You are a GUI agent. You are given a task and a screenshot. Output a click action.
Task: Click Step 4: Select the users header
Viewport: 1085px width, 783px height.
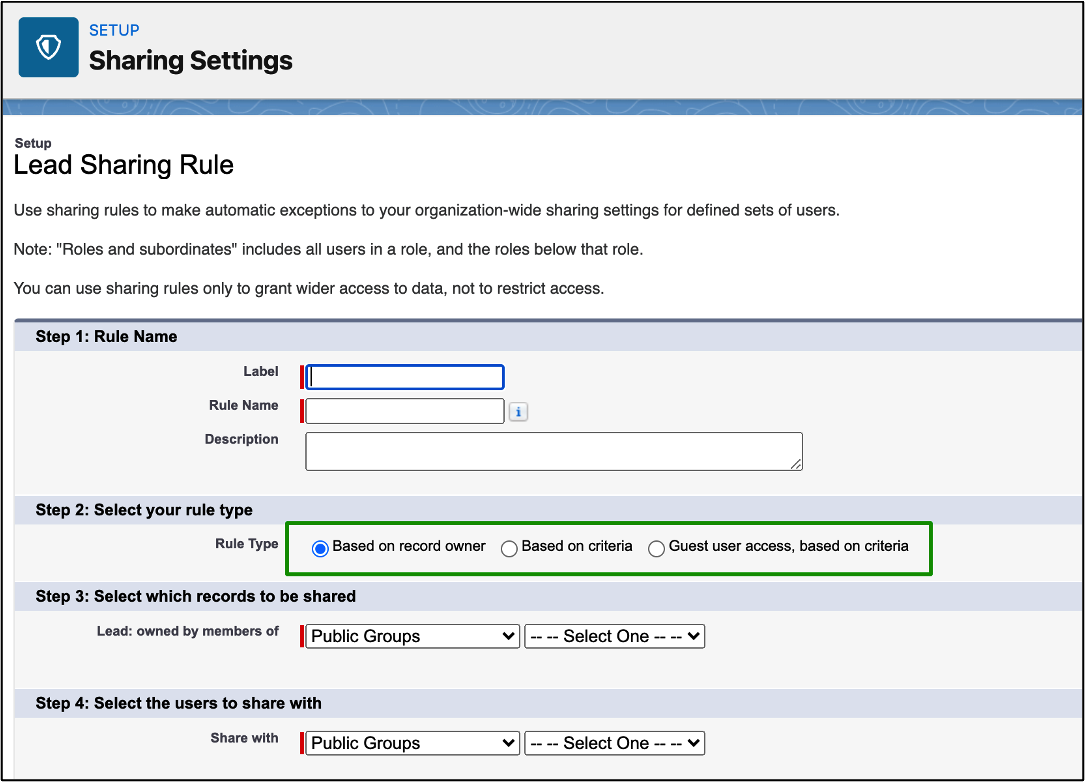tap(178, 703)
